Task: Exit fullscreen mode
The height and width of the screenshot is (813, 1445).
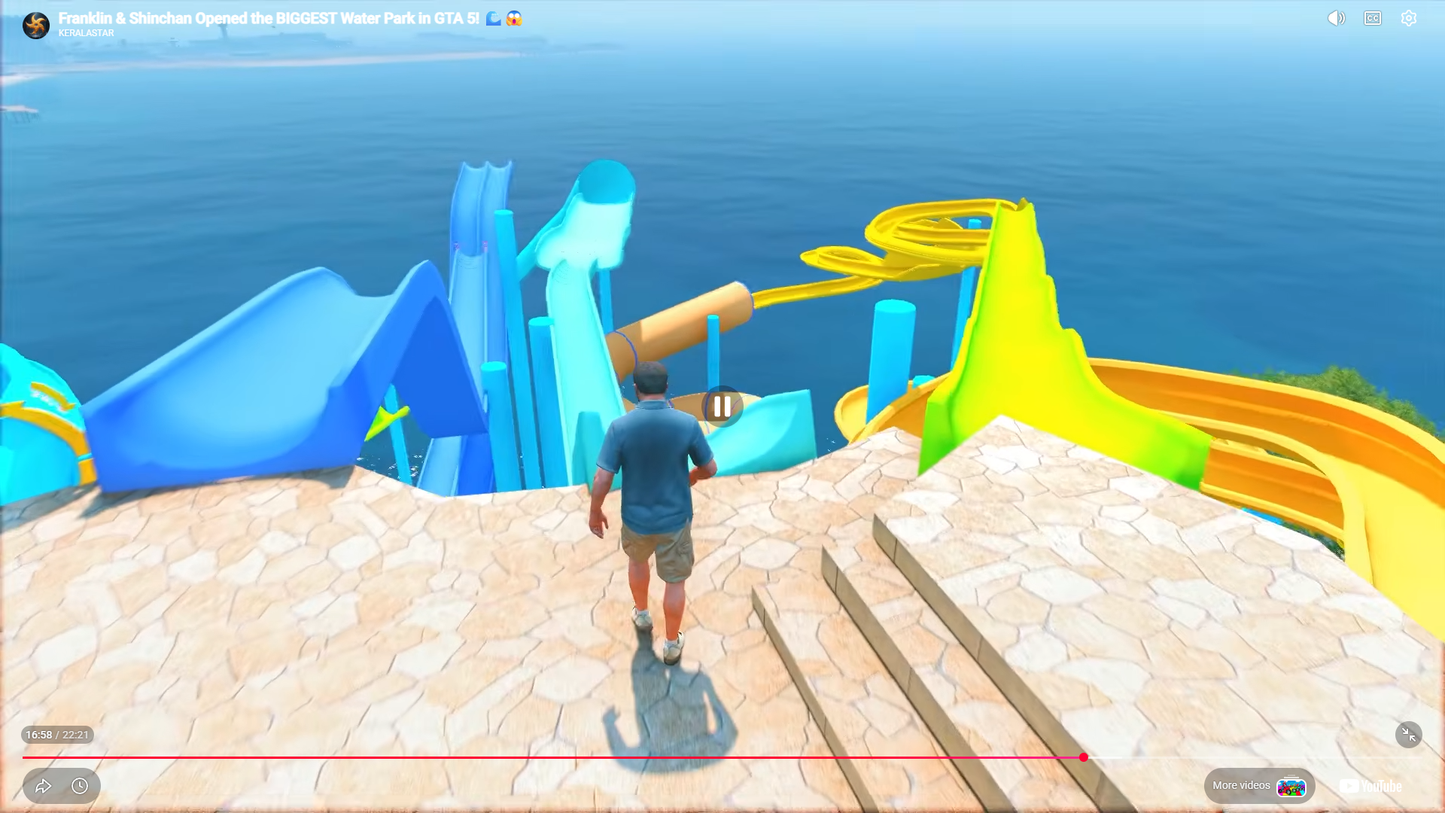Action: [x=1408, y=735]
